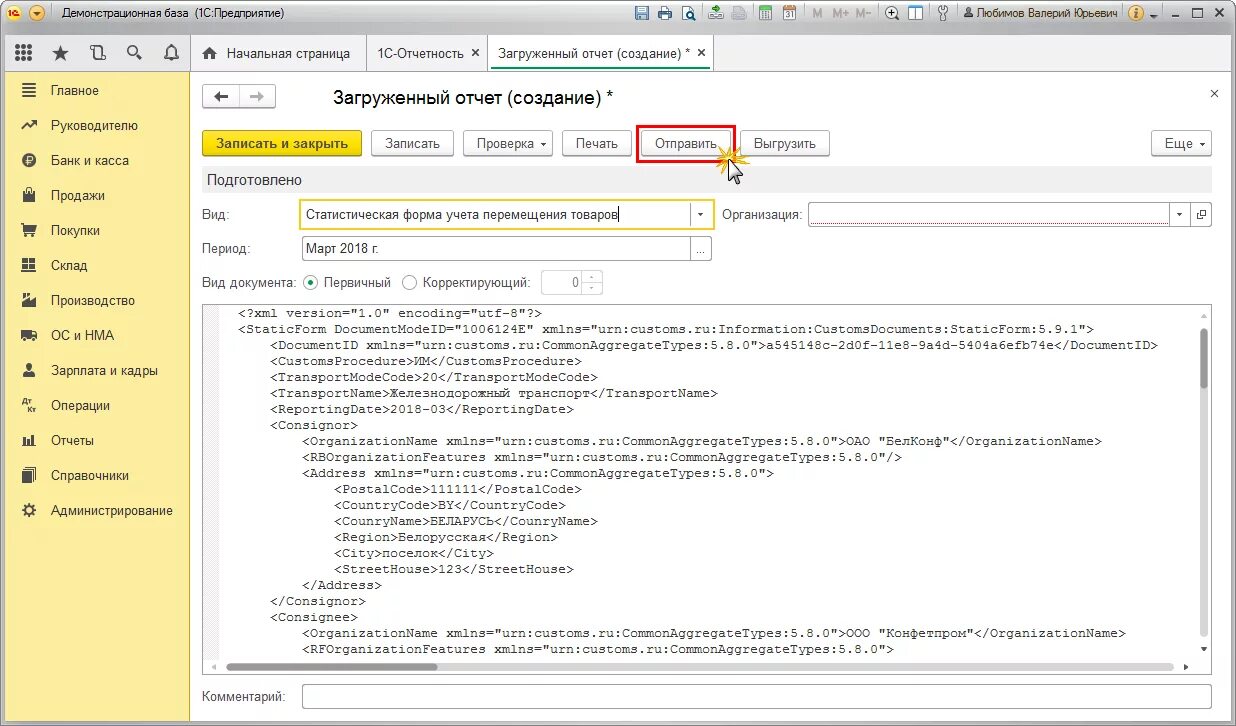This screenshot has height=726, width=1236.
Task: Open the Банк и касса section
Action: [95, 160]
